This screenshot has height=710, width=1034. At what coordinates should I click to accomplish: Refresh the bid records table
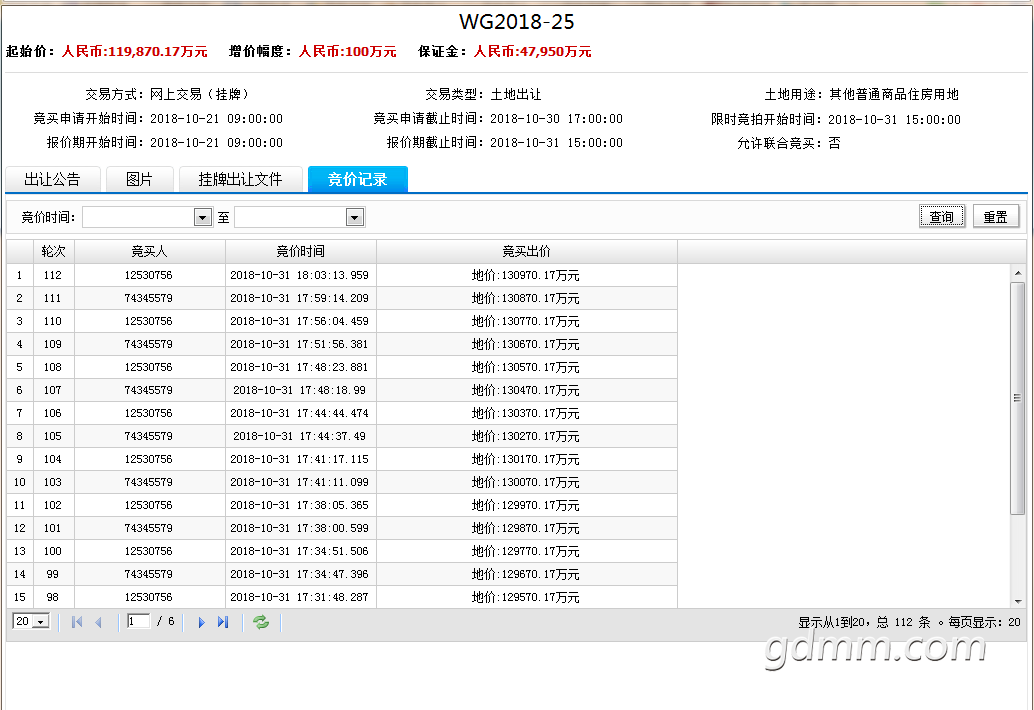point(261,622)
